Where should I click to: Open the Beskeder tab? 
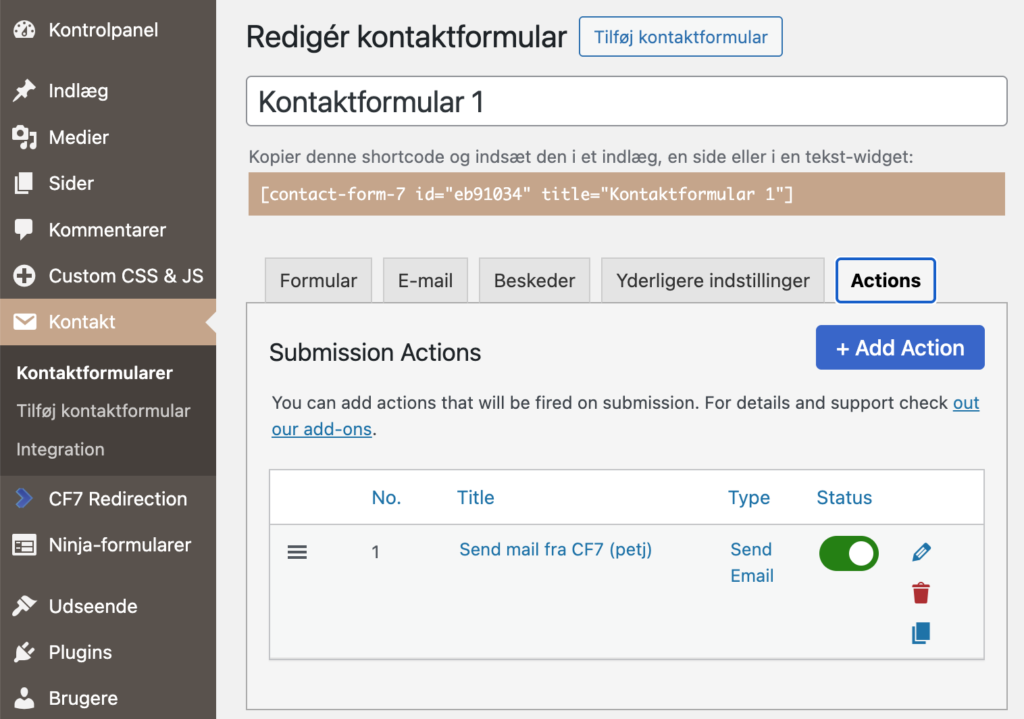[x=534, y=281]
